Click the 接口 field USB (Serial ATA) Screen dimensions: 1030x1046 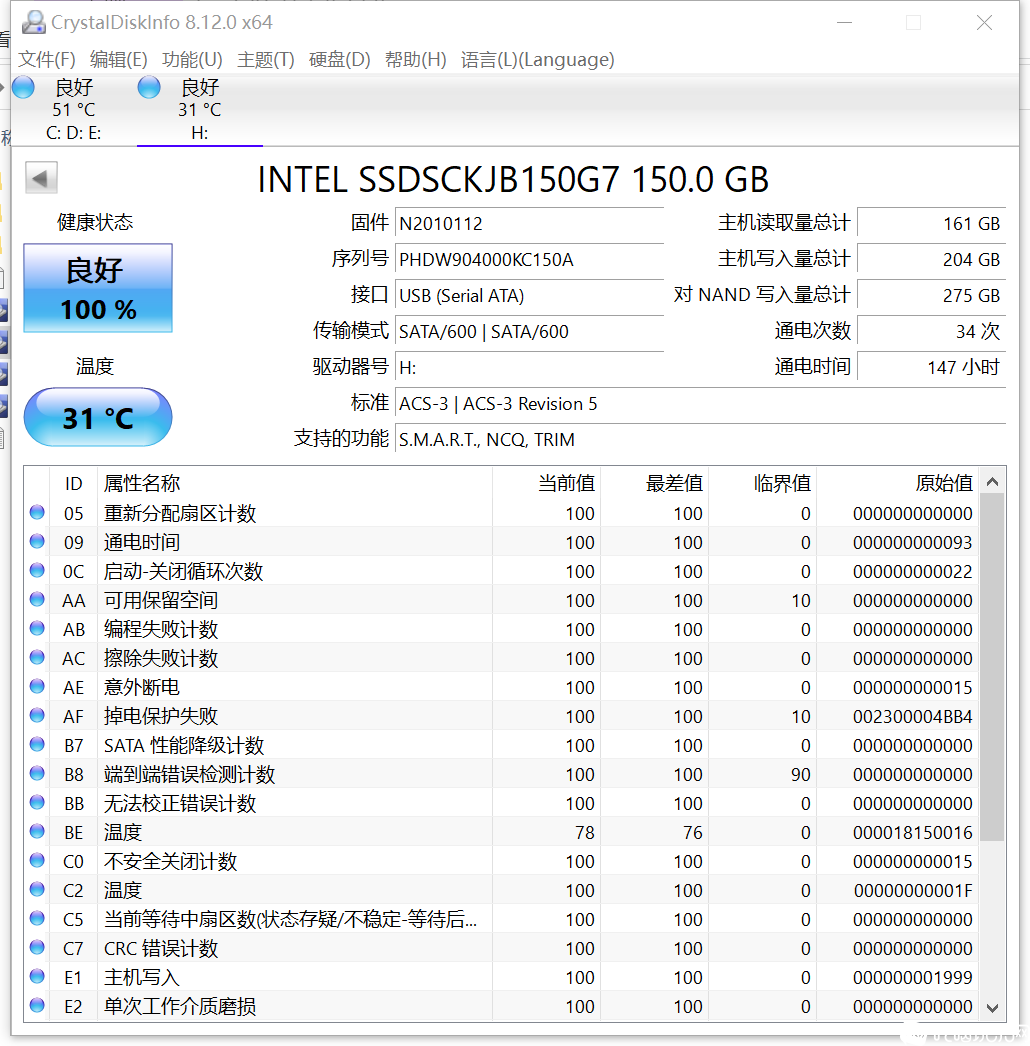(x=530, y=296)
